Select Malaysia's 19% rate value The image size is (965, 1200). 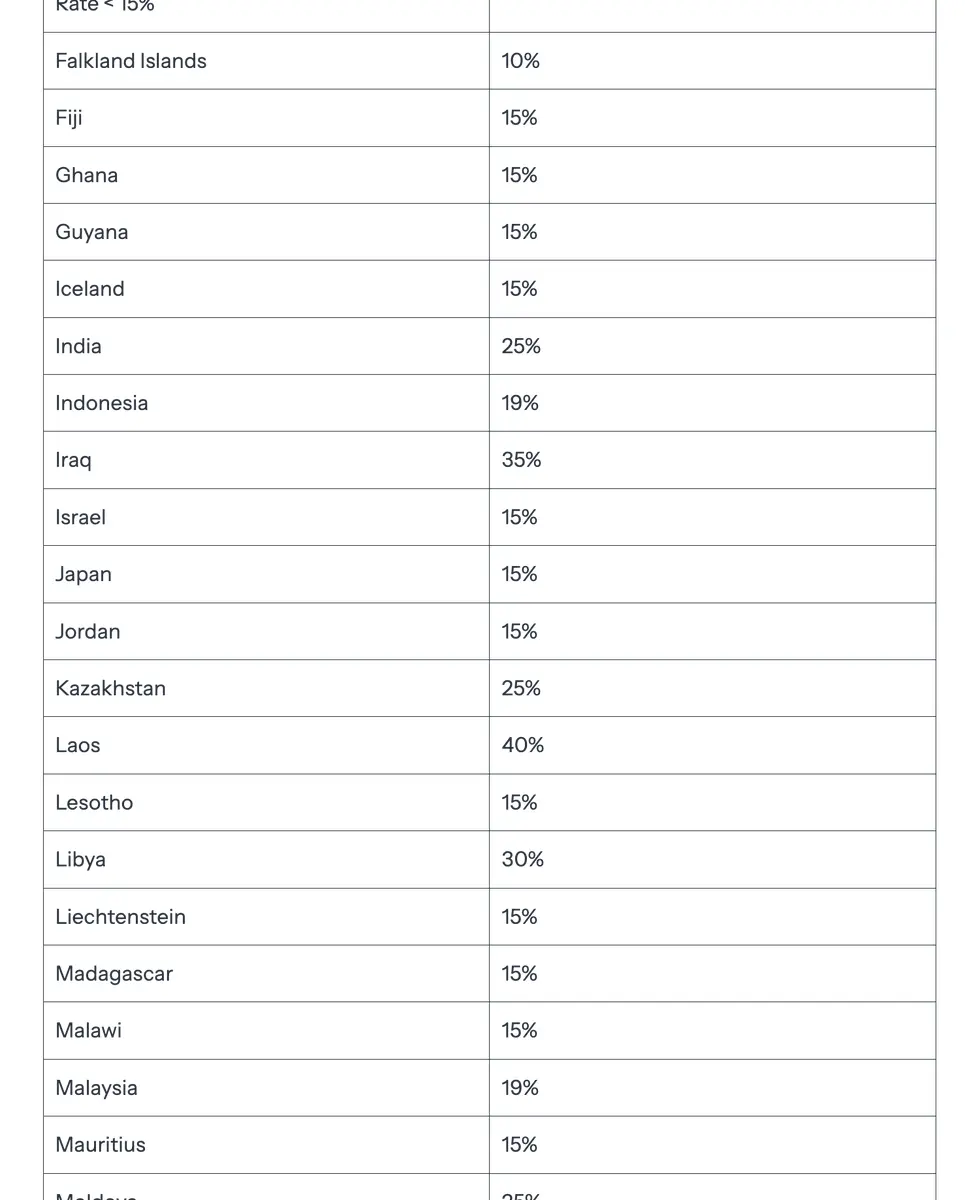520,1088
